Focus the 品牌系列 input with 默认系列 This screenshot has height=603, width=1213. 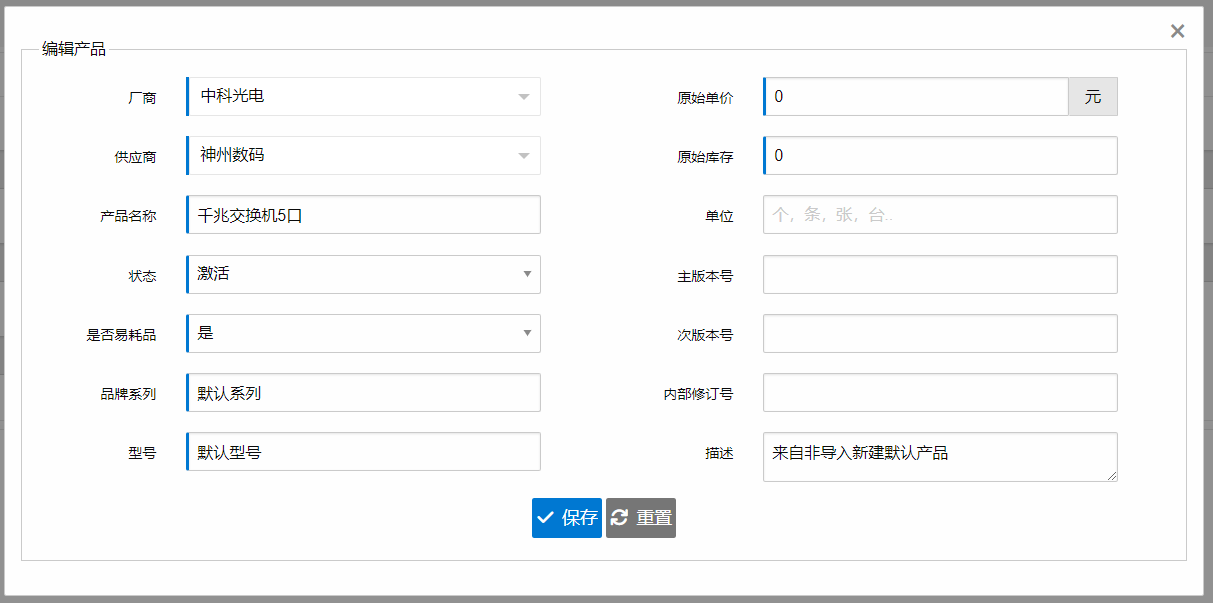[363, 392]
